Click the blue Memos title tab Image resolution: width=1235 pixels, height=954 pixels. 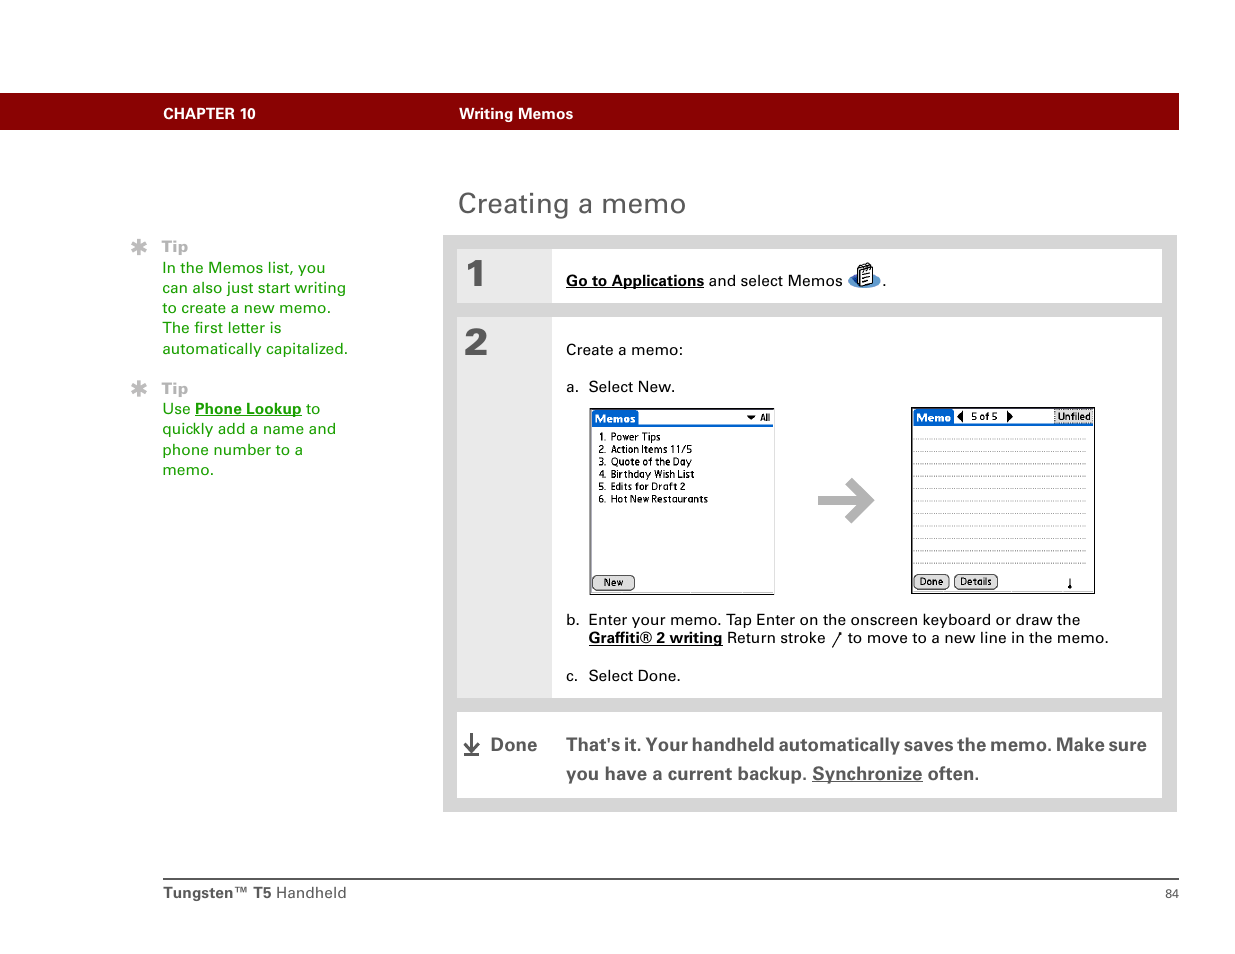pos(615,419)
